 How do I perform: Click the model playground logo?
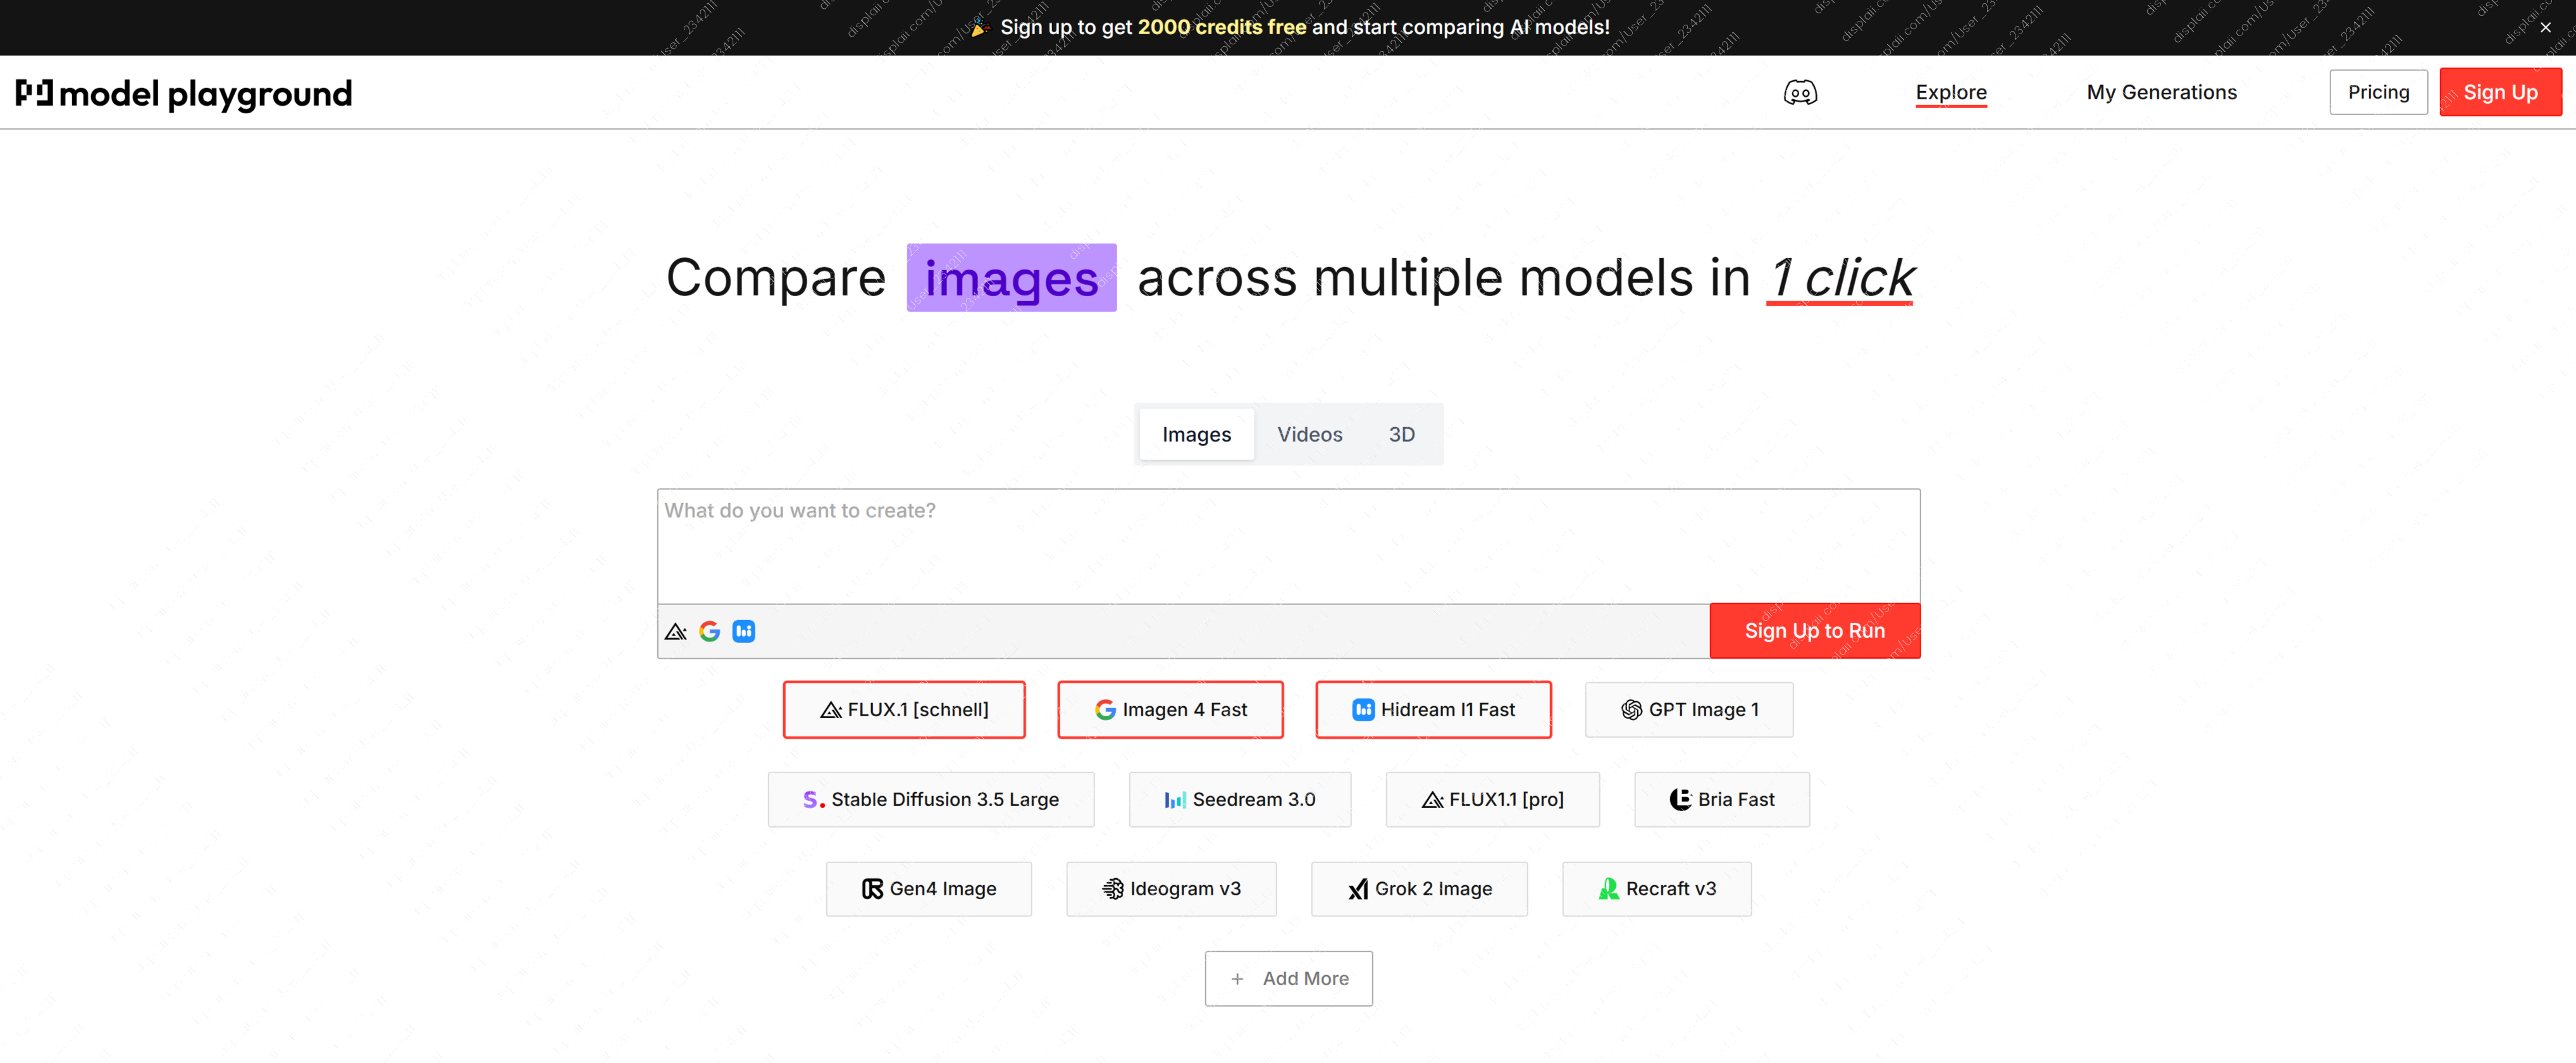[184, 94]
